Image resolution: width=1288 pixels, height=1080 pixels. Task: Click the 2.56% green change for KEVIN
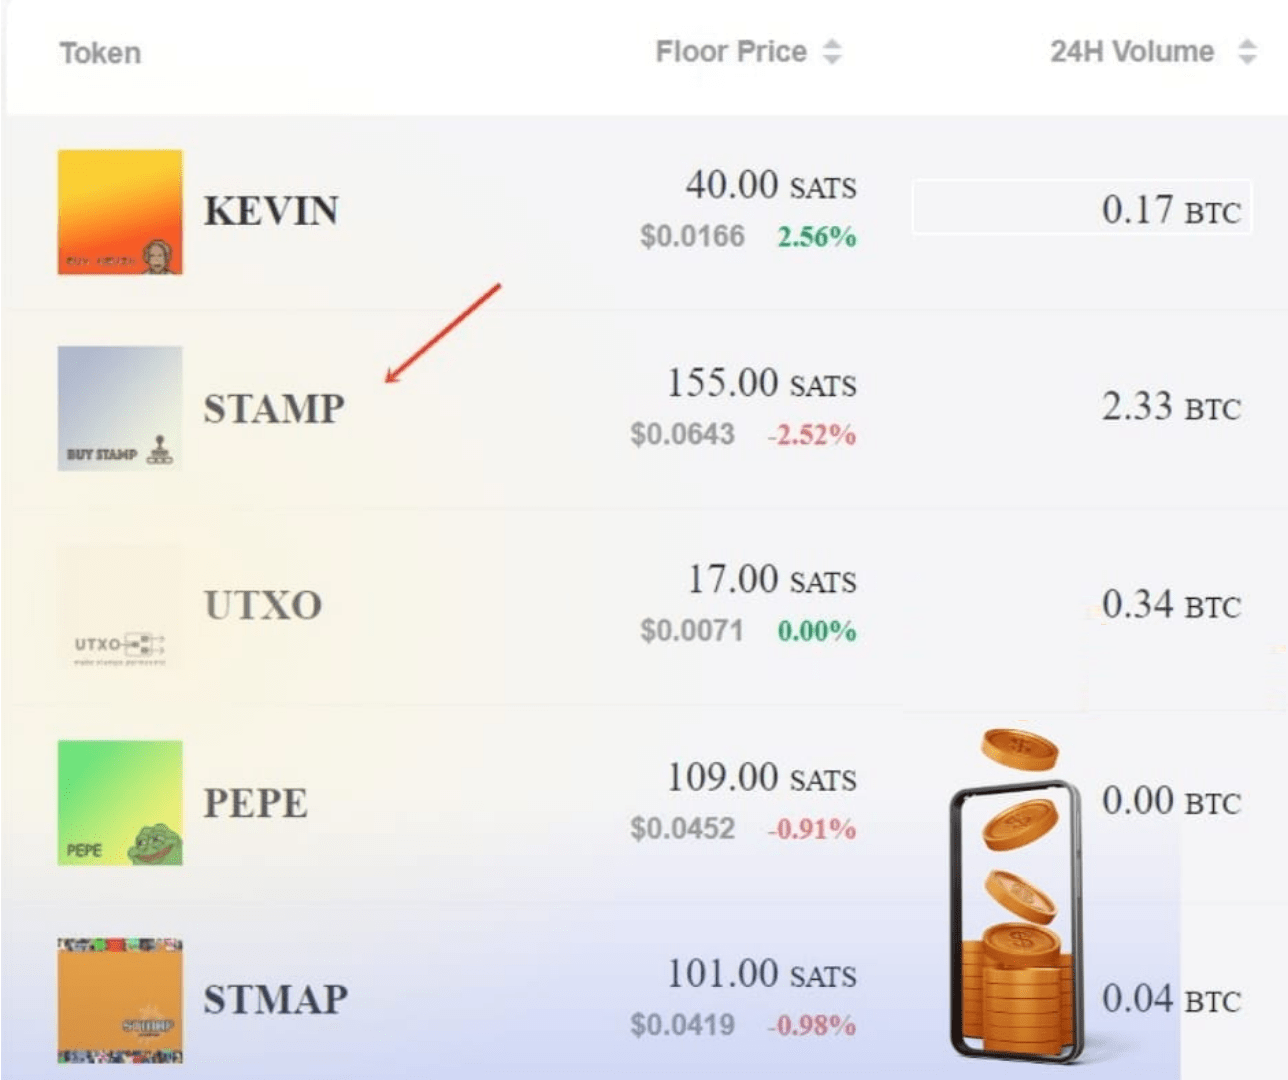pos(816,238)
